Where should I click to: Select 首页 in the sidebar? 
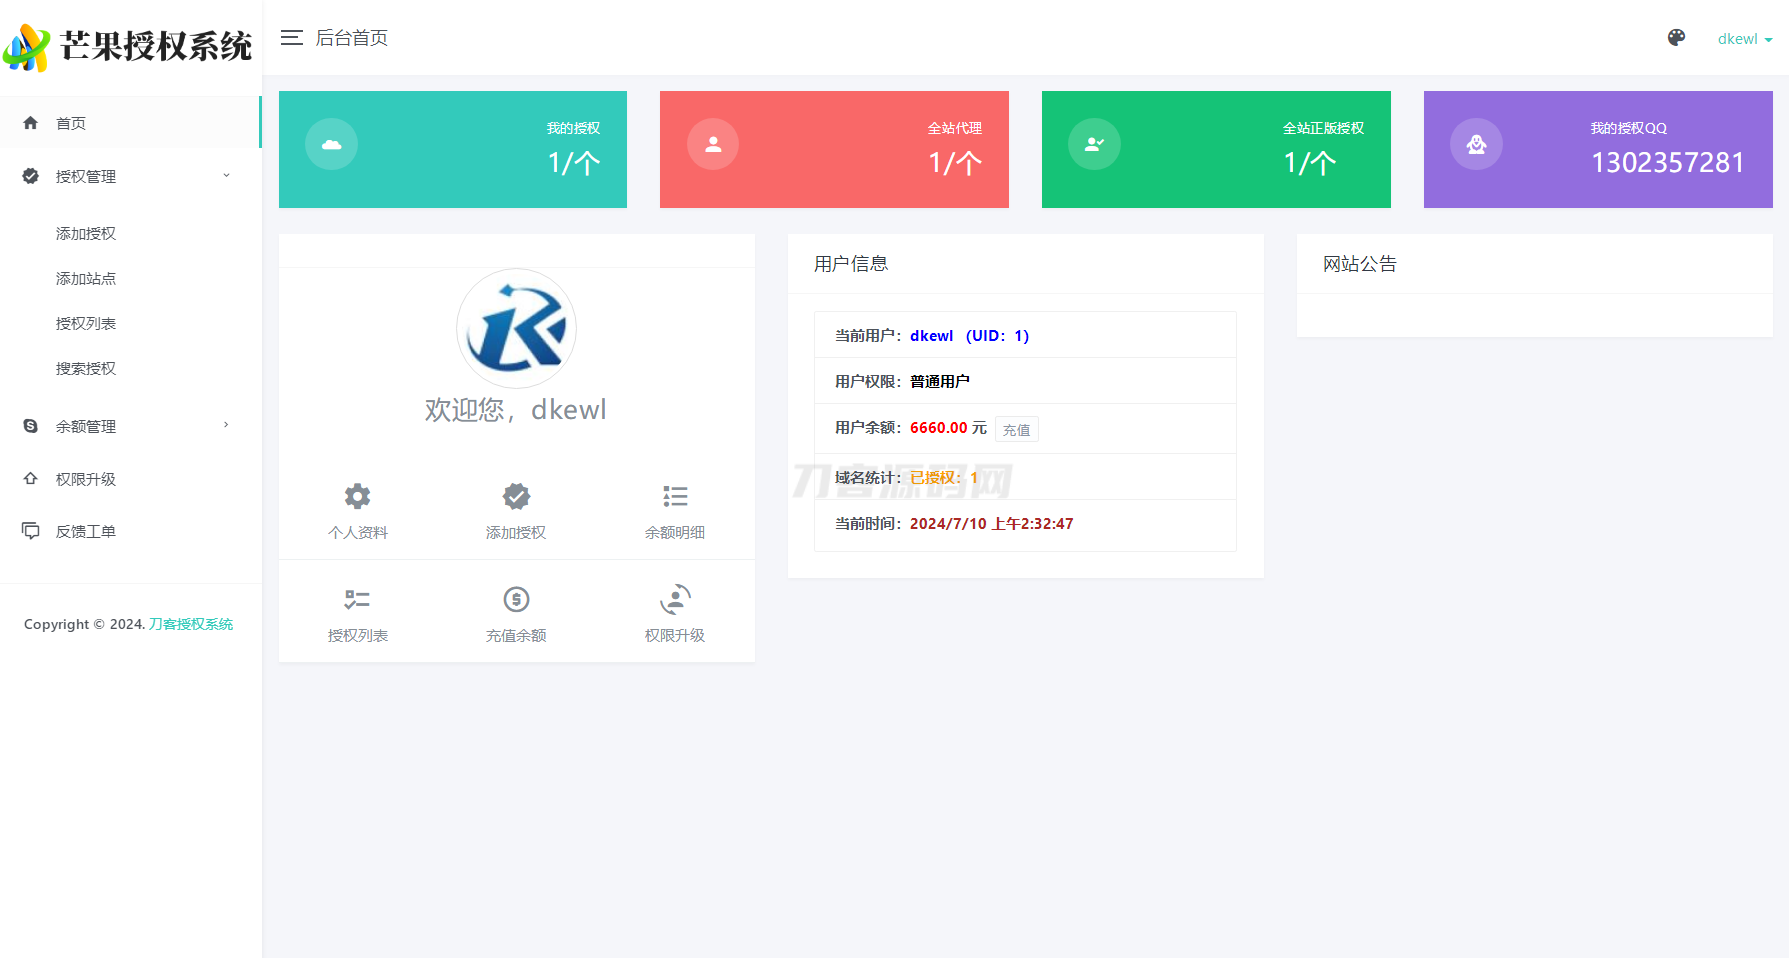click(71, 122)
